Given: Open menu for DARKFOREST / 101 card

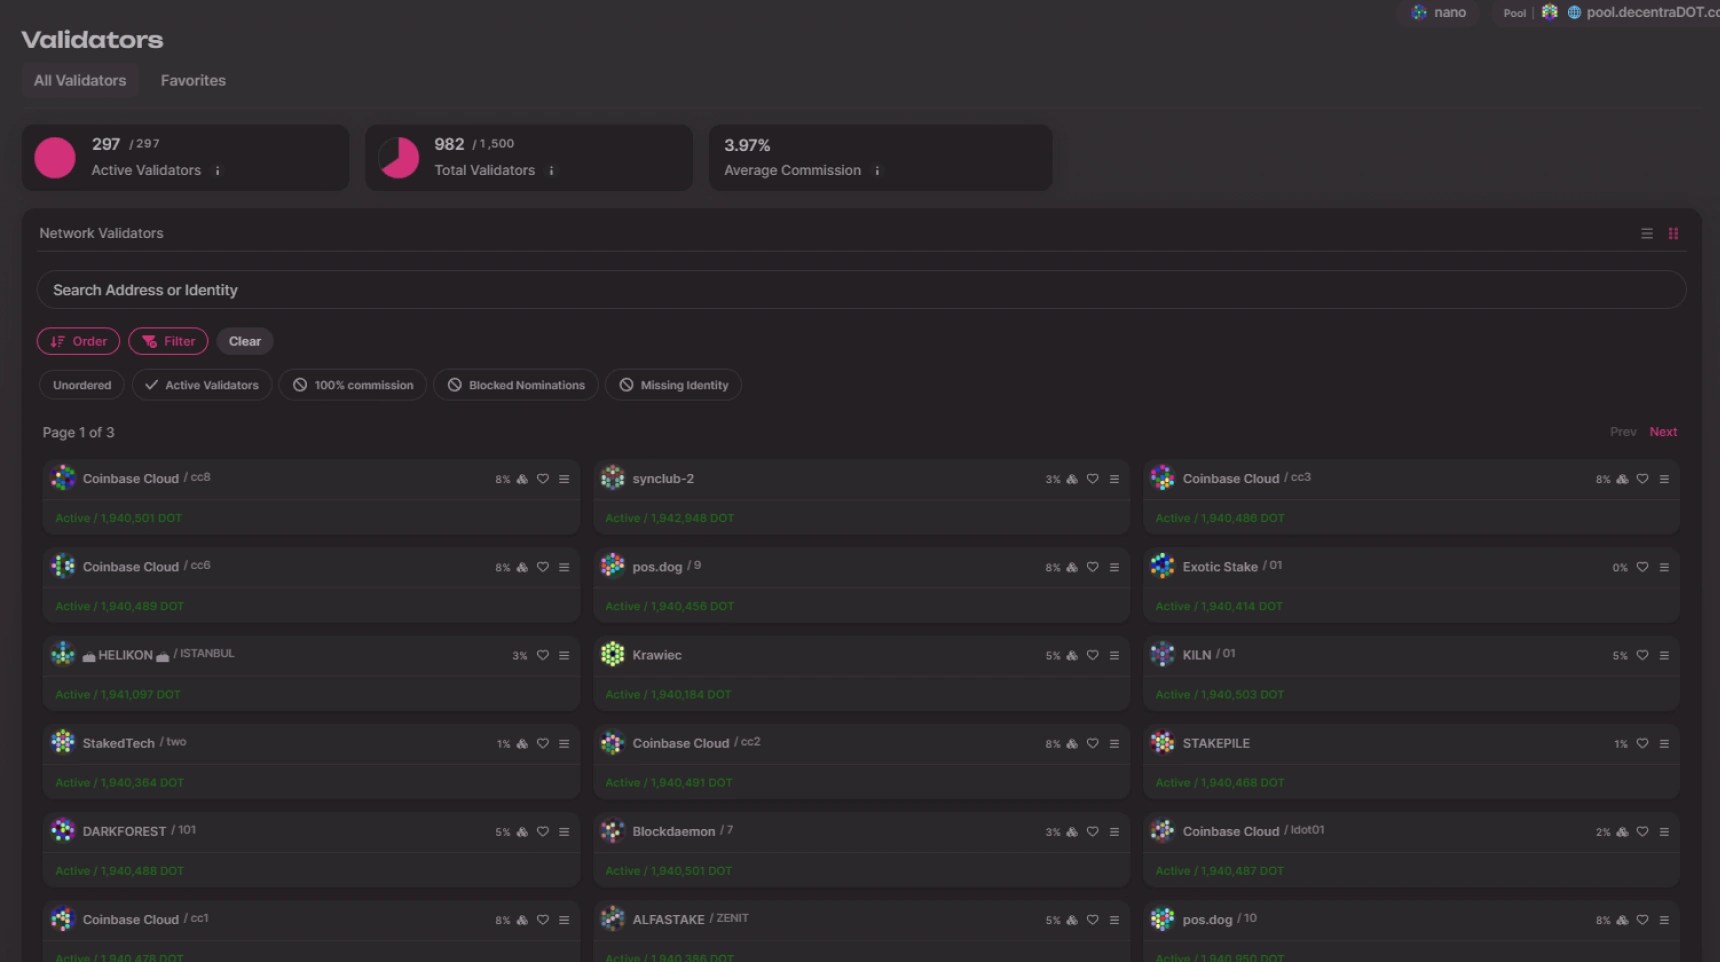Looking at the screenshot, I should (x=564, y=832).
